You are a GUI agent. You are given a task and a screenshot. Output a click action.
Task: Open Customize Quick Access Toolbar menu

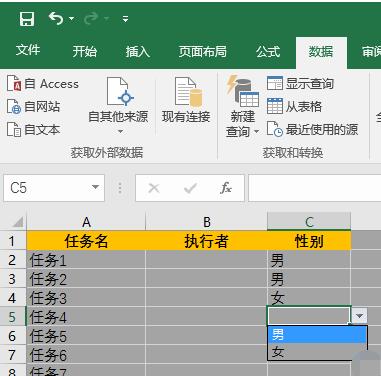[x=125, y=19]
